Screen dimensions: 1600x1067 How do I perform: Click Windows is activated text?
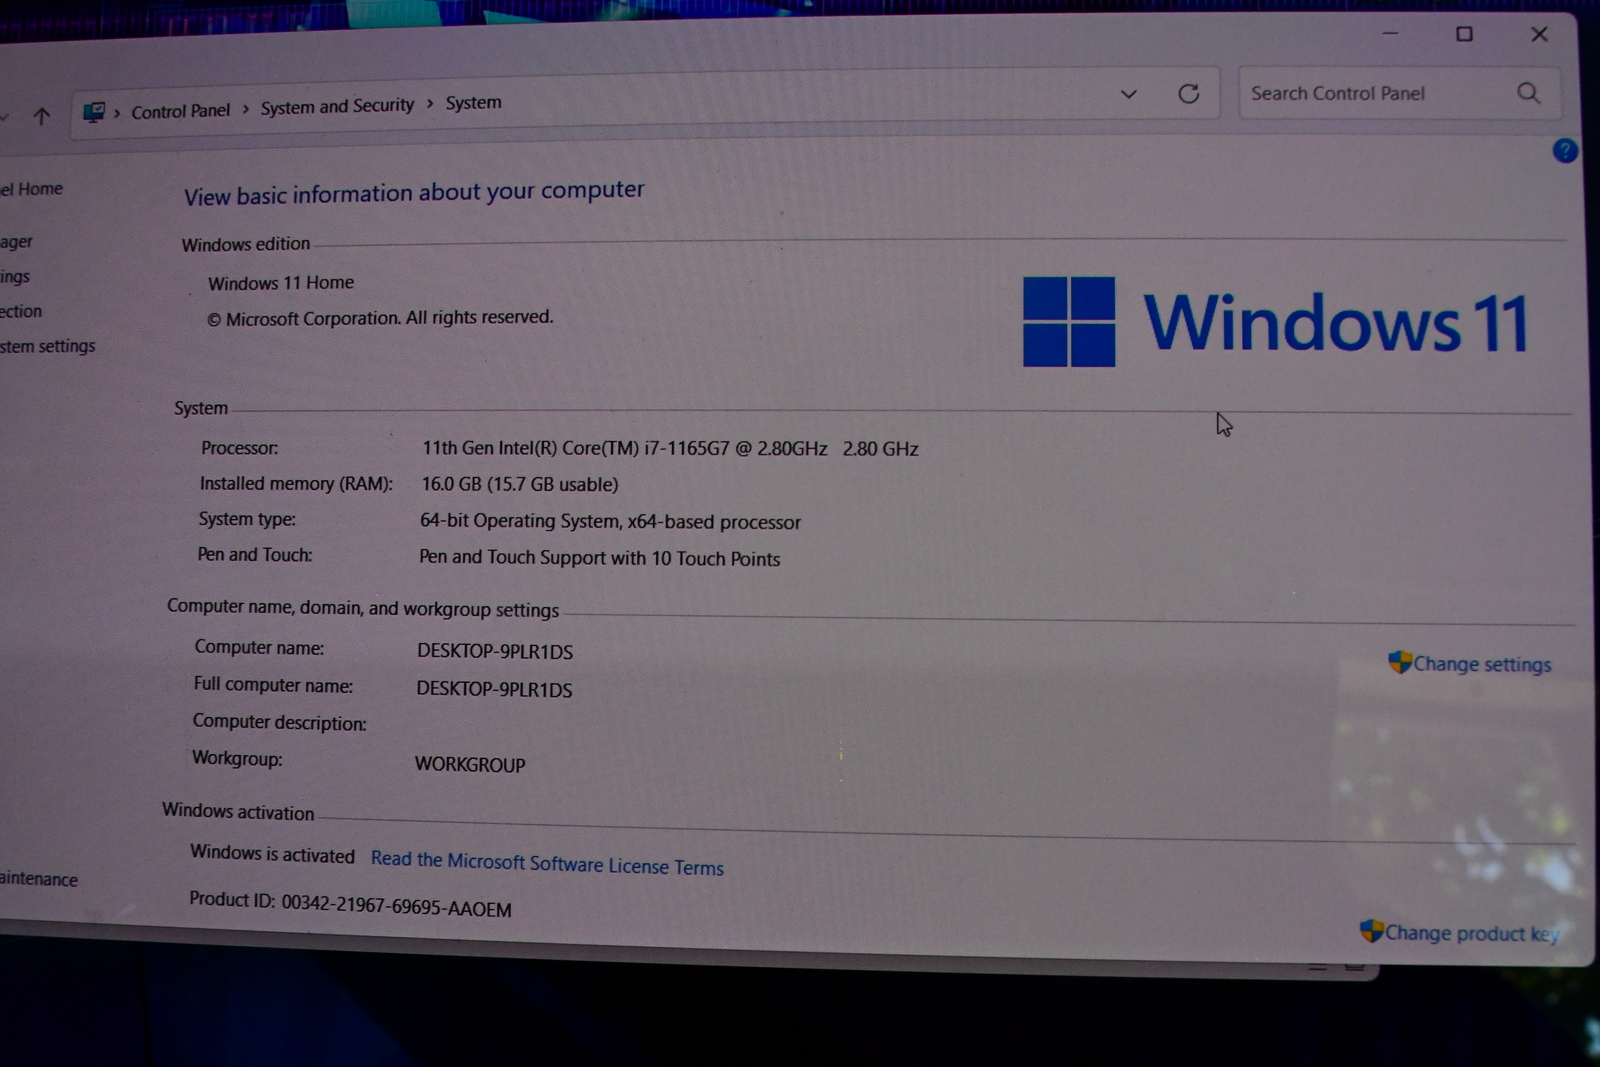click(272, 853)
